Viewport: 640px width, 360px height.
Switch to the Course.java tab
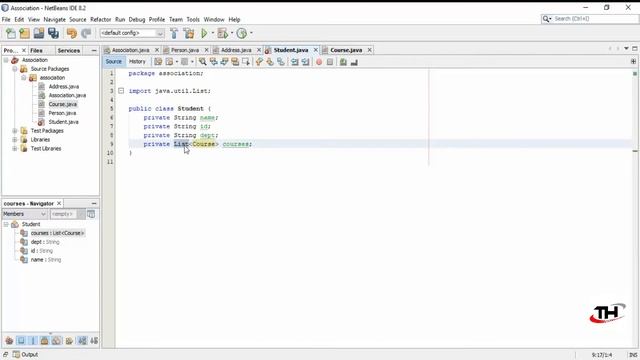pyautogui.click(x=346, y=50)
